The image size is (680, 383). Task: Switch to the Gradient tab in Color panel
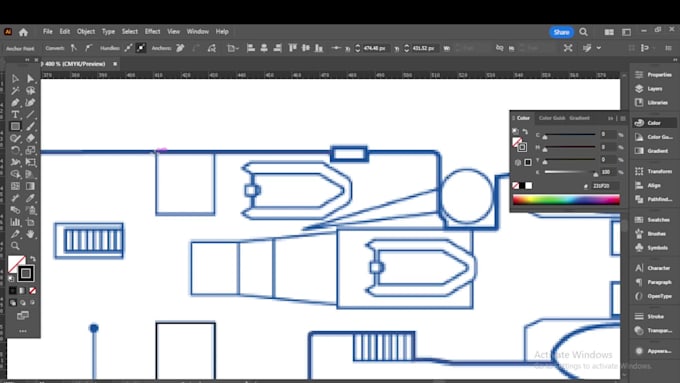coord(579,118)
